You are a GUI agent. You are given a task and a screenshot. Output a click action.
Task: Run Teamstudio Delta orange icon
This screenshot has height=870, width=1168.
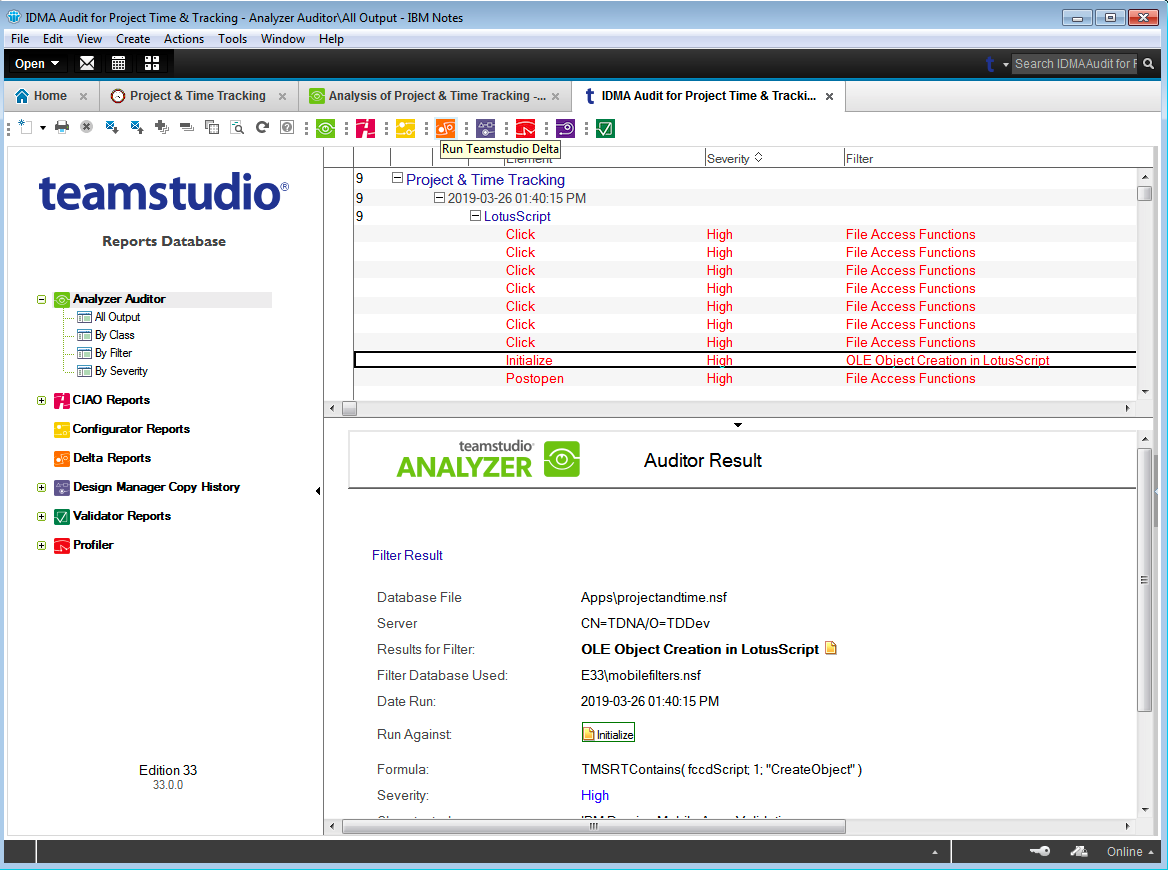tap(445, 129)
